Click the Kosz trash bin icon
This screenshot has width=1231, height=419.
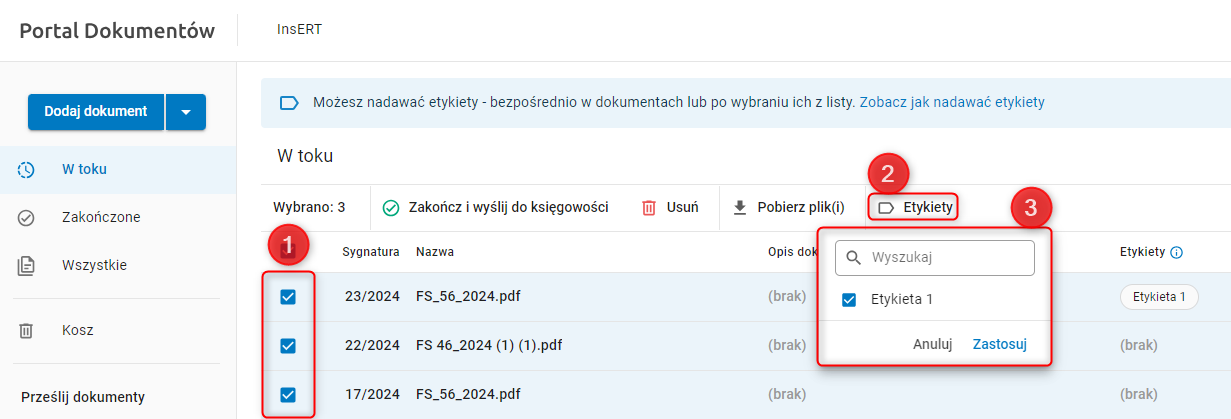click(27, 330)
